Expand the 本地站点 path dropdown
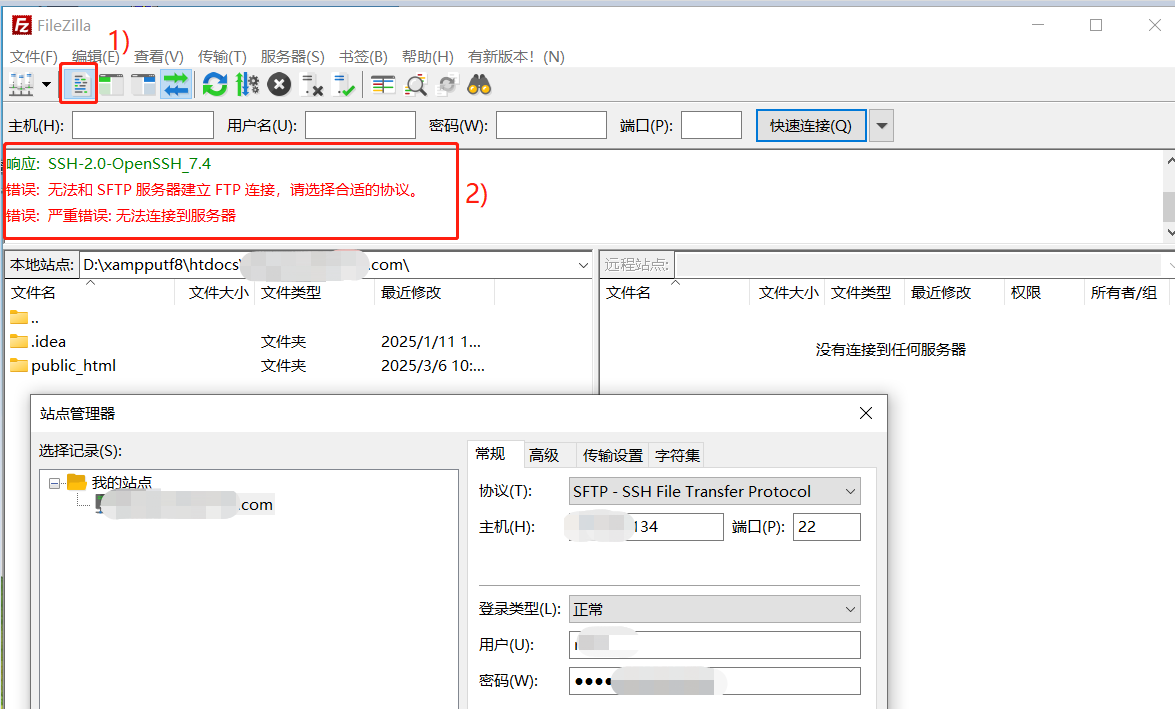This screenshot has width=1175, height=709. coord(583,265)
